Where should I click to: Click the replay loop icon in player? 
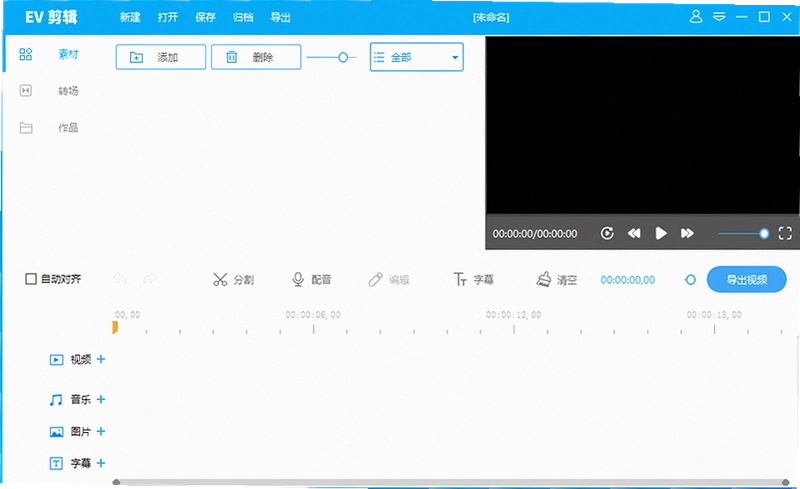point(607,233)
